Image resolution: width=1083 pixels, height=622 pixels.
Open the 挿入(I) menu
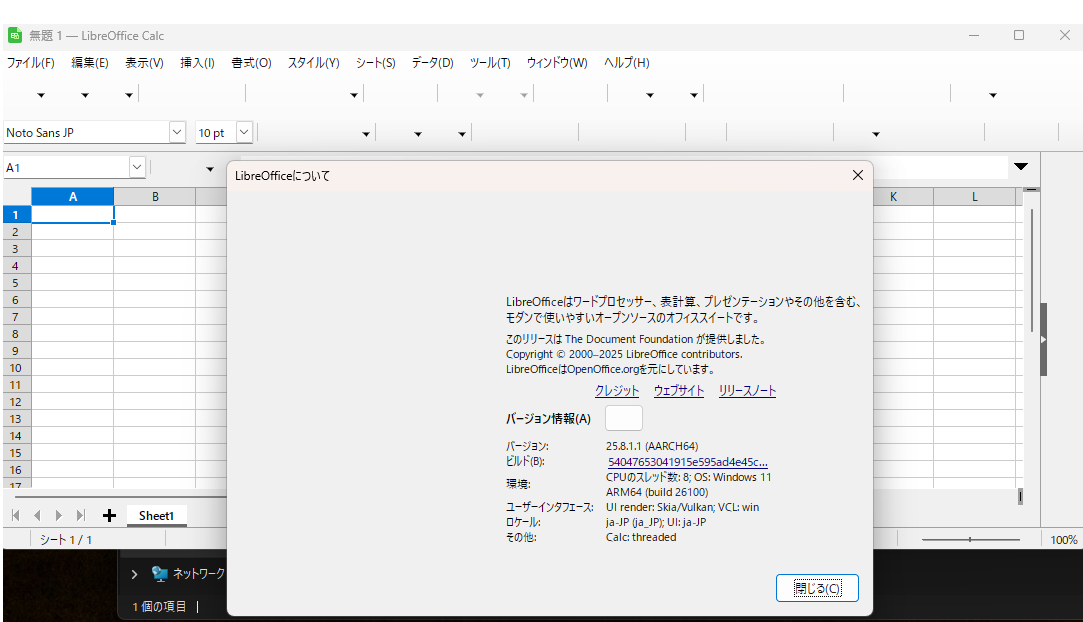[x=198, y=63]
